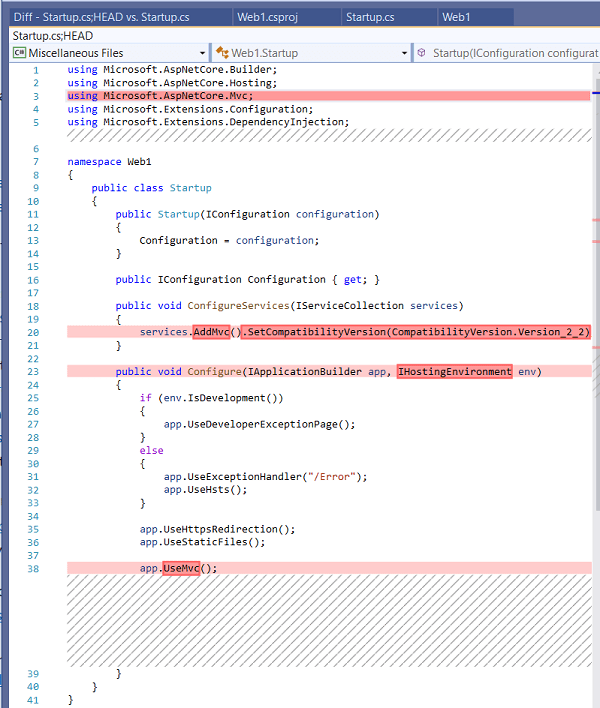Select the Web1 tab
The height and width of the screenshot is (708, 600).
click(456, 17)
